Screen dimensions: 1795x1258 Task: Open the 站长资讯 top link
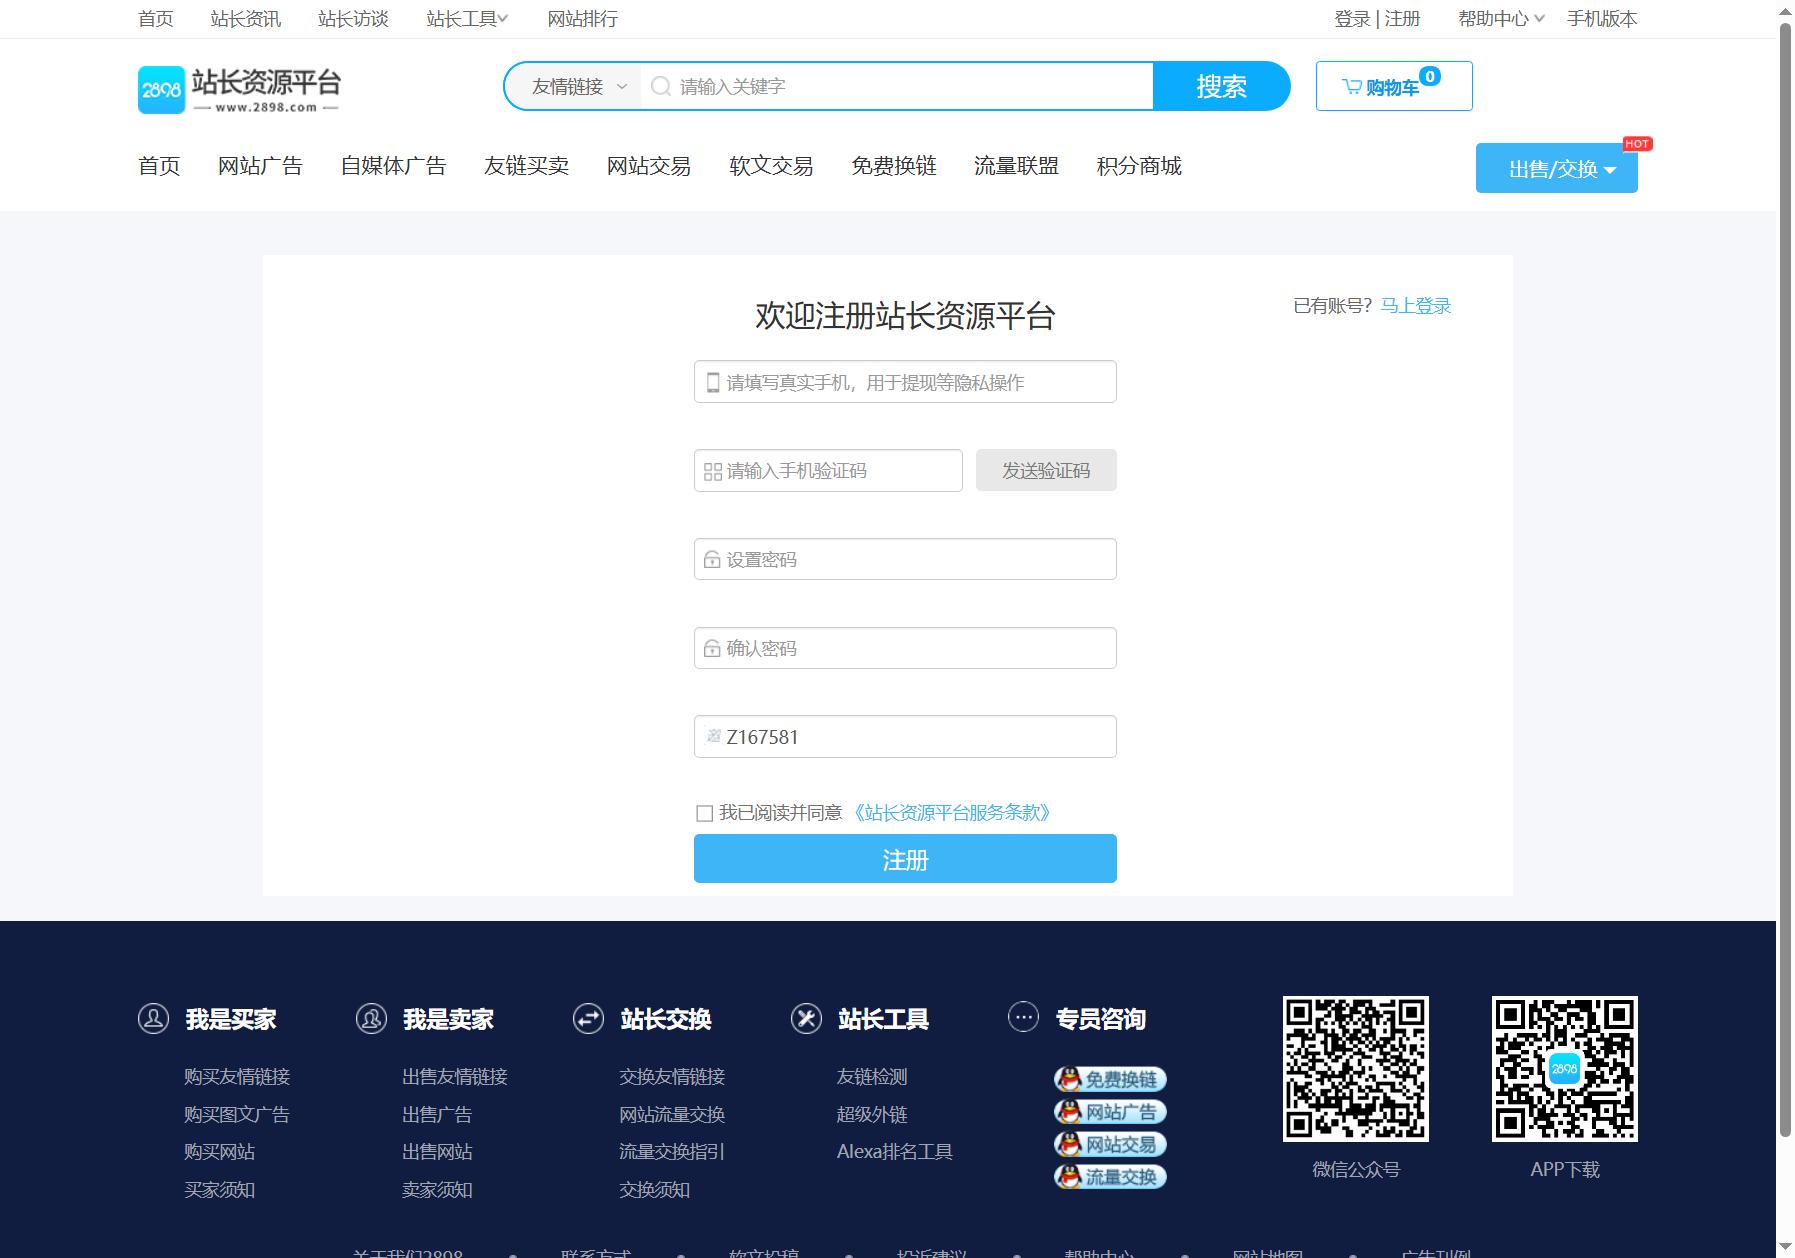tap(246, 19)
